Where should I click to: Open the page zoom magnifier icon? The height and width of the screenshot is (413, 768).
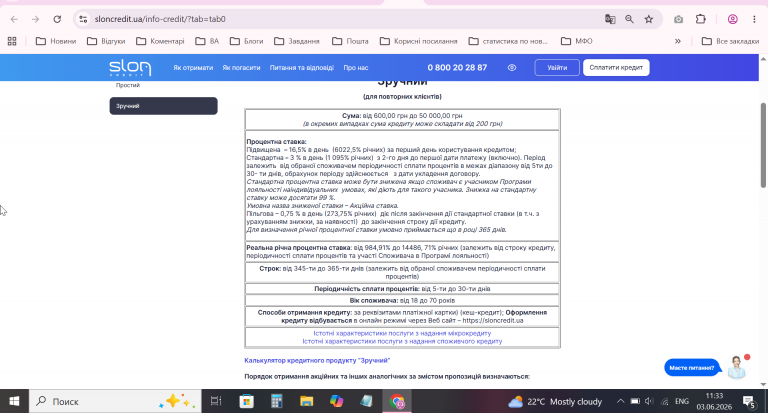click(629, 19)
